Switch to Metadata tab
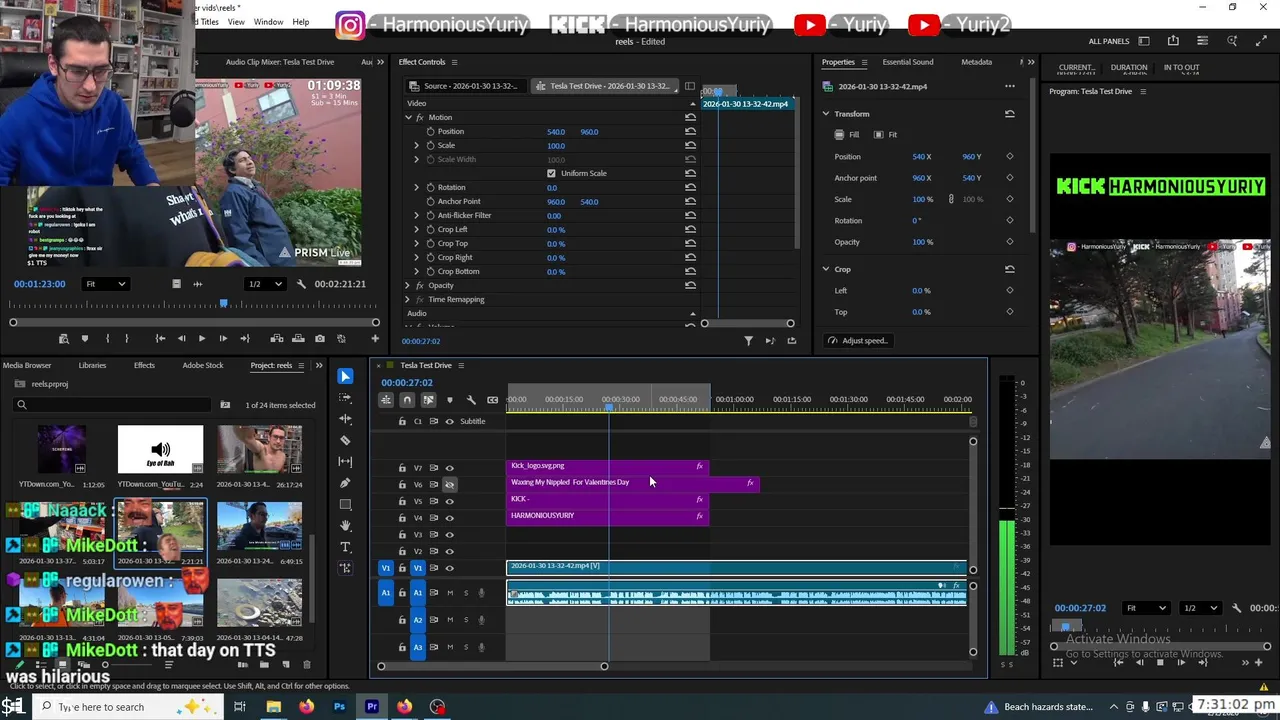Screen dimensions: 1280x720 pos(977,62)
